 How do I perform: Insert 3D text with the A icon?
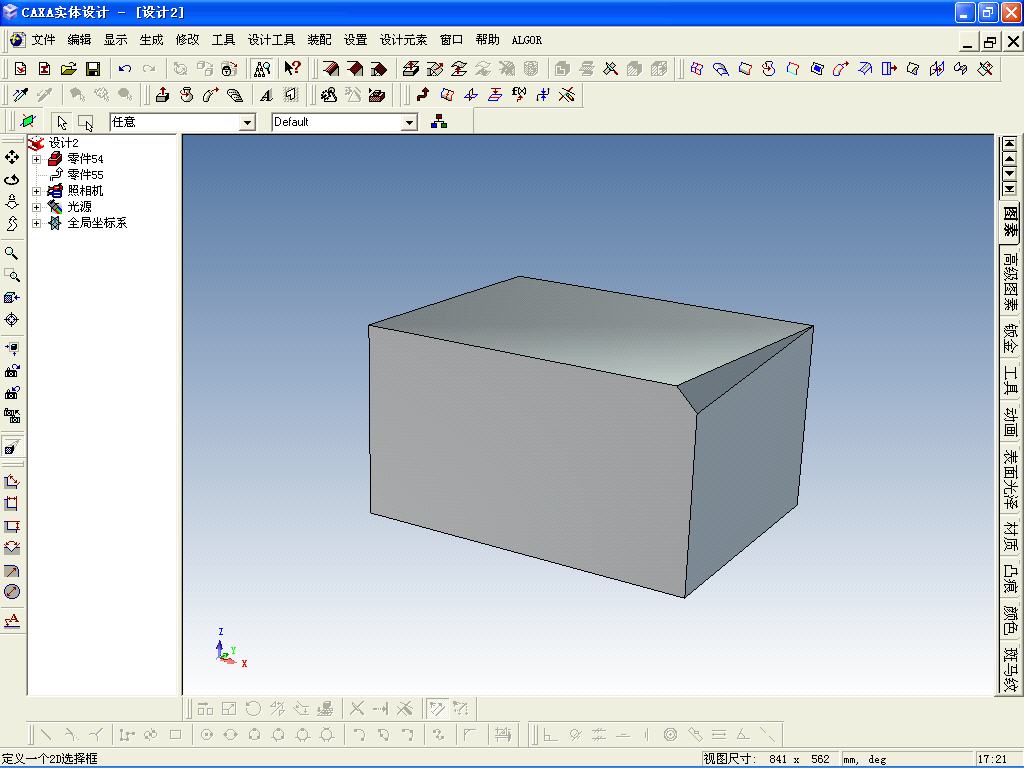(266, 95)
